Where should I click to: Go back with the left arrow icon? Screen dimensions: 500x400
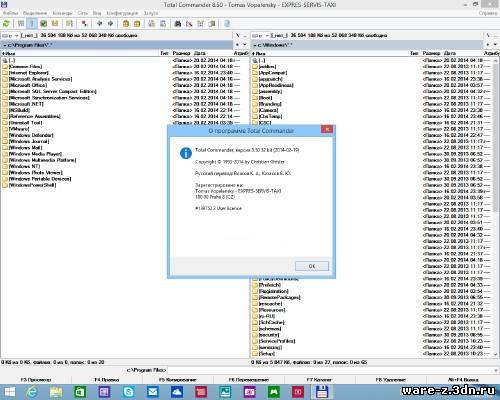(x=99, y=23)
